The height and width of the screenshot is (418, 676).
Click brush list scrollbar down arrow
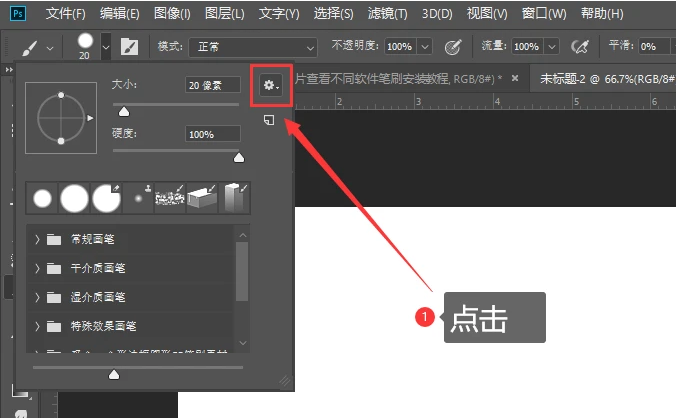[x=243, y=343]
